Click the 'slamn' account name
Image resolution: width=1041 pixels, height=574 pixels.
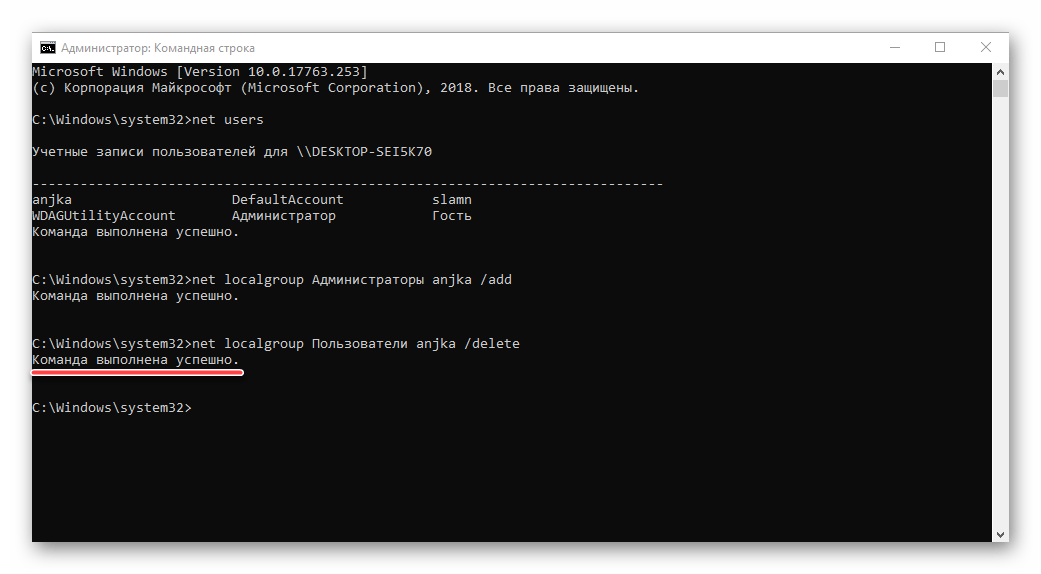click(452, 200)
